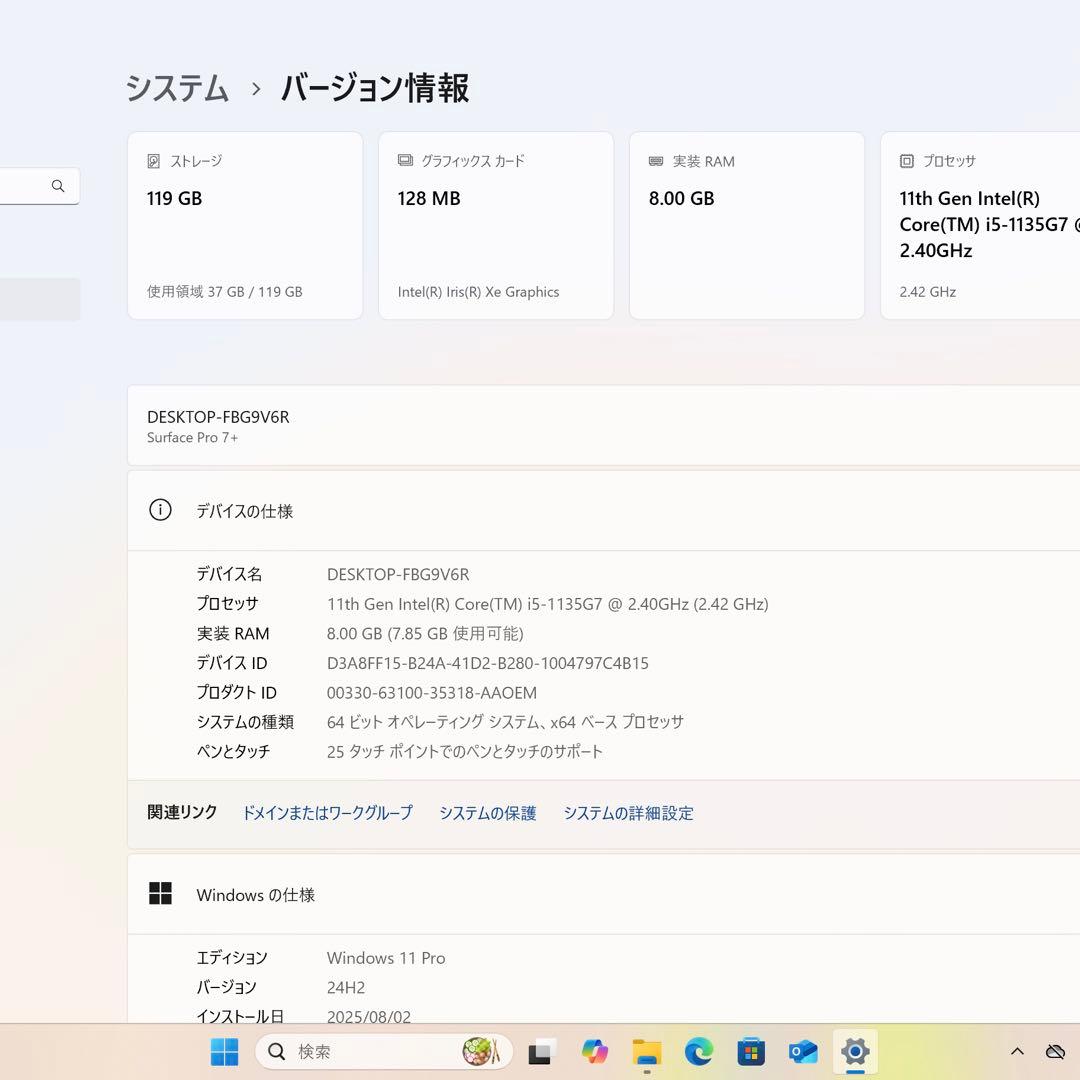Viewport: 1080px width, 1080px height.
Task: Select システム in the breadcrumb navigation
Action: (176, 88)
